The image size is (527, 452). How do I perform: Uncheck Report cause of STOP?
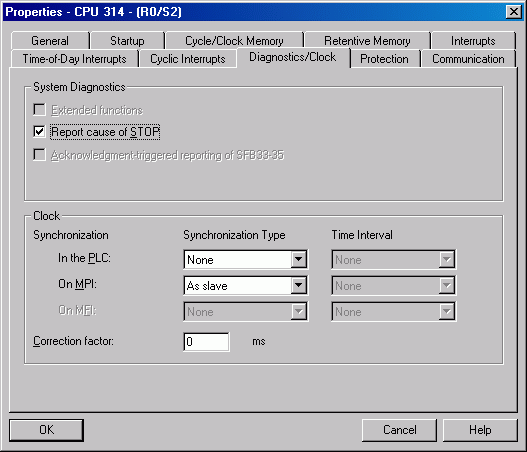[x=39, y=131]
